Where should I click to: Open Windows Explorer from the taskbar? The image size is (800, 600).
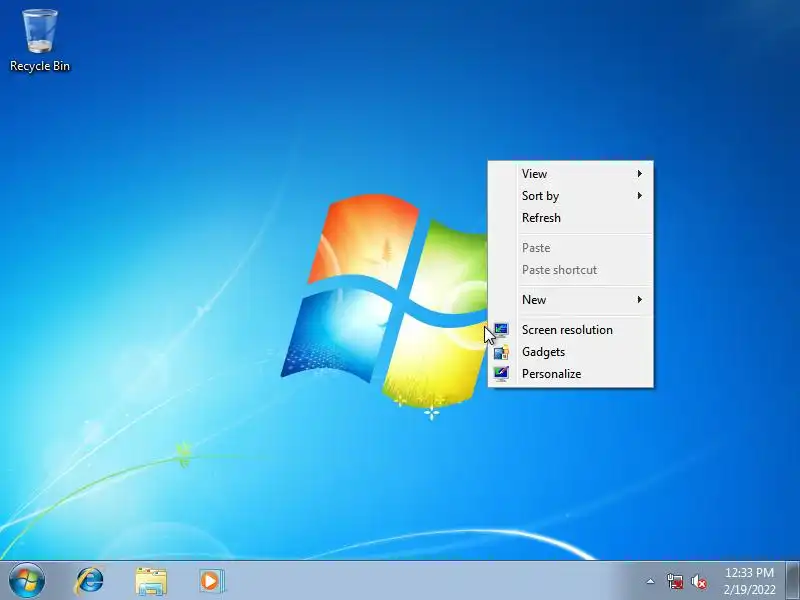point(151,581)
